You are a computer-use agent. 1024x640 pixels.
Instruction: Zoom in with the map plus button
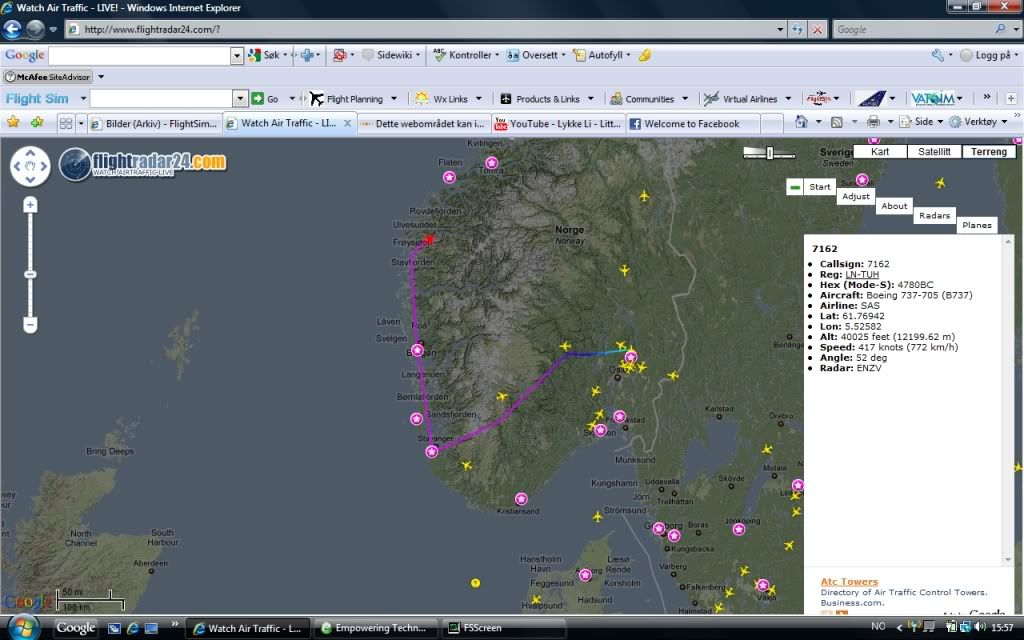coord(30,206)
